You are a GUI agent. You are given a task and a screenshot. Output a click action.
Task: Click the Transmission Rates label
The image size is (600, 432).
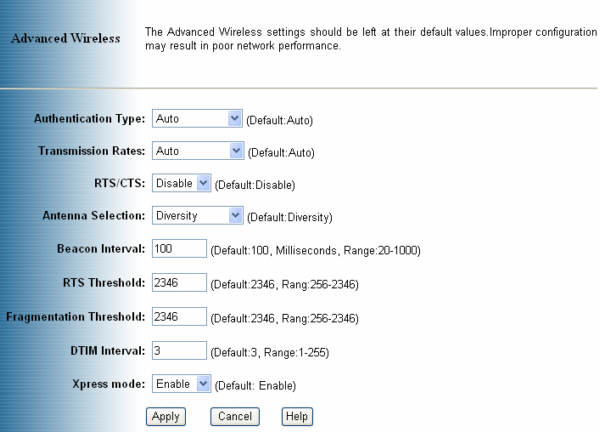91,151
